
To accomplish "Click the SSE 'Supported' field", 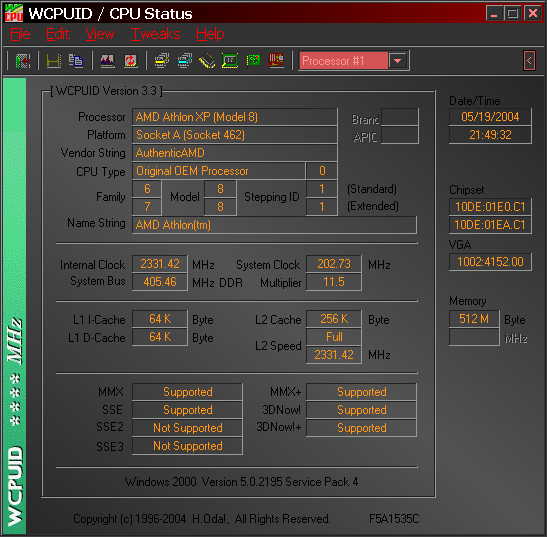I will coord(187,410).
